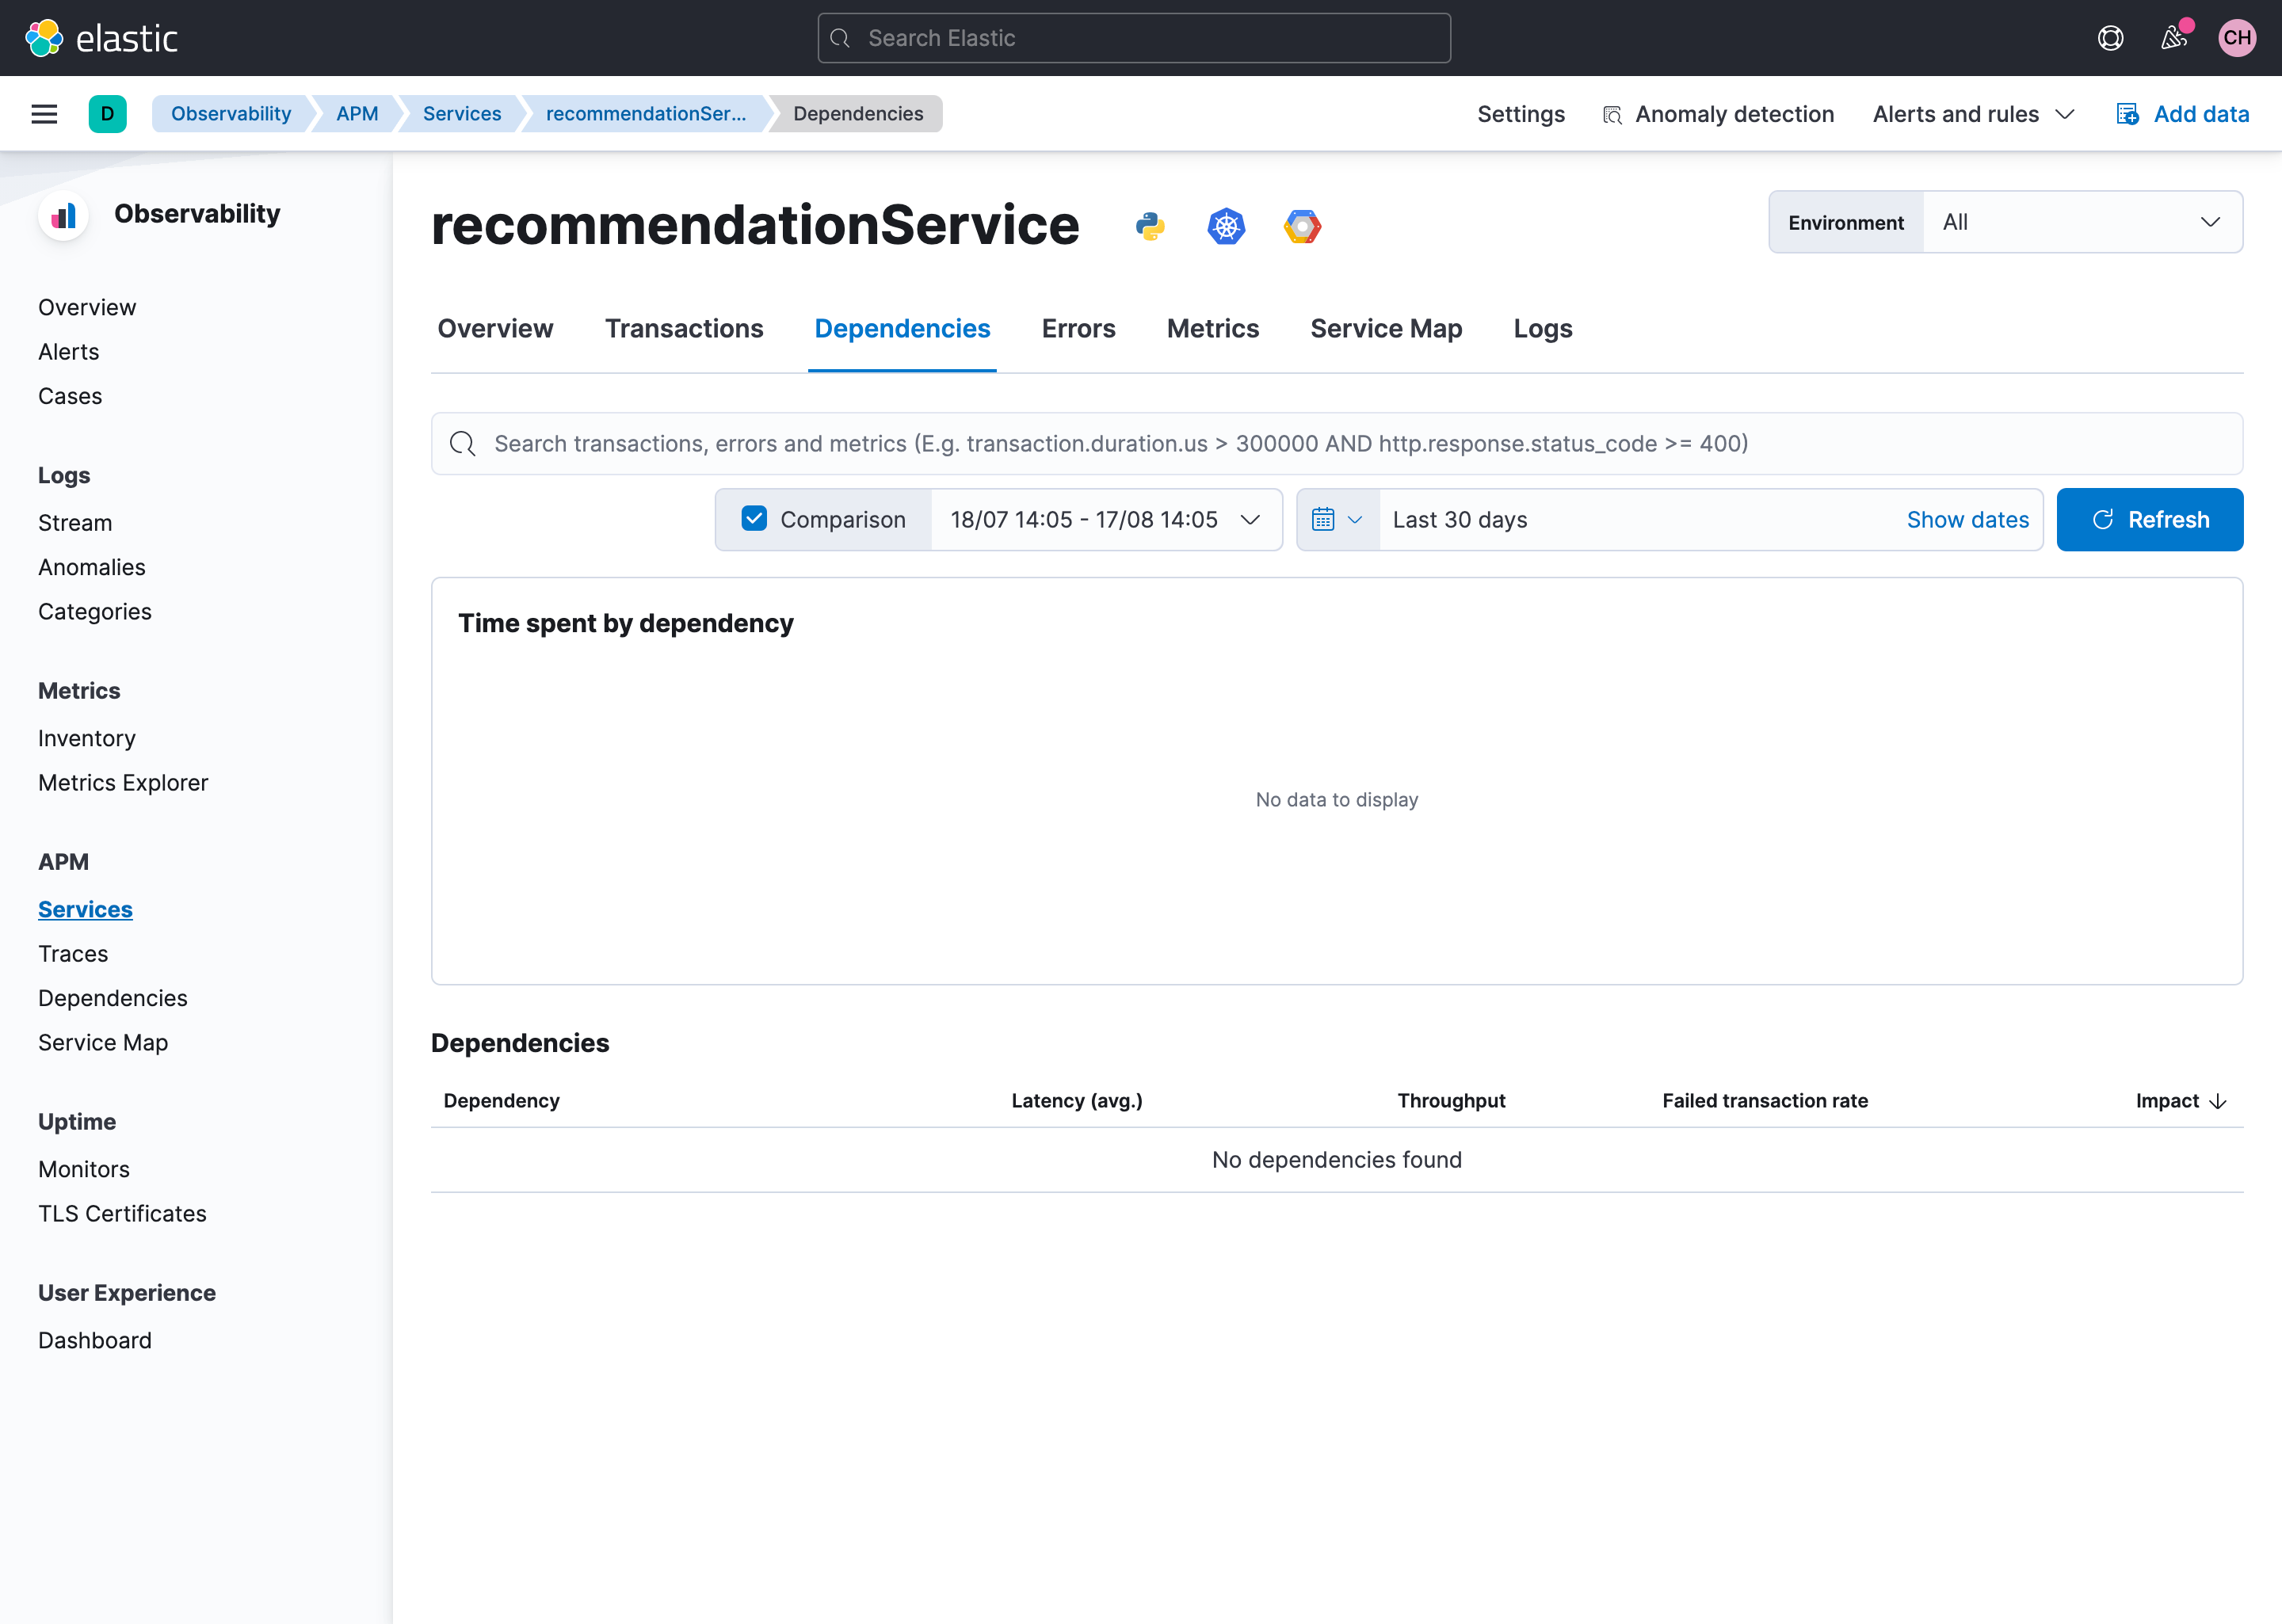Open Anomaly detection settings
The image size is (2282, 1624).
pyautogui.click(x=1718, y=114)
